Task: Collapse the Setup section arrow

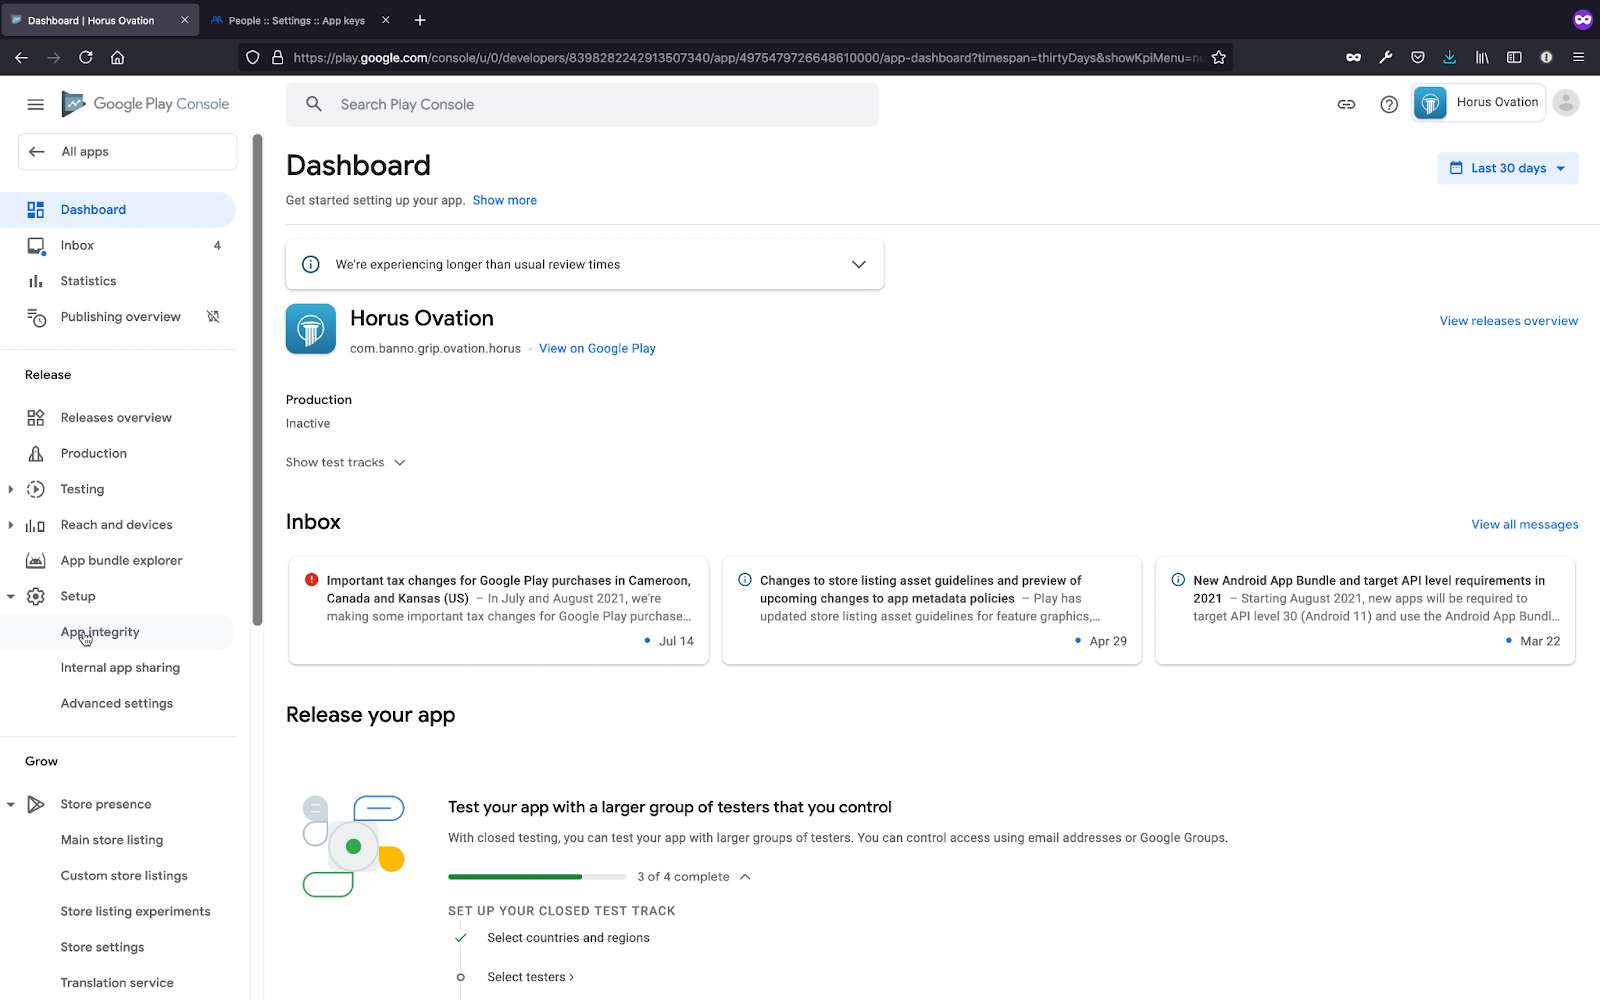Action: [11, 596]
